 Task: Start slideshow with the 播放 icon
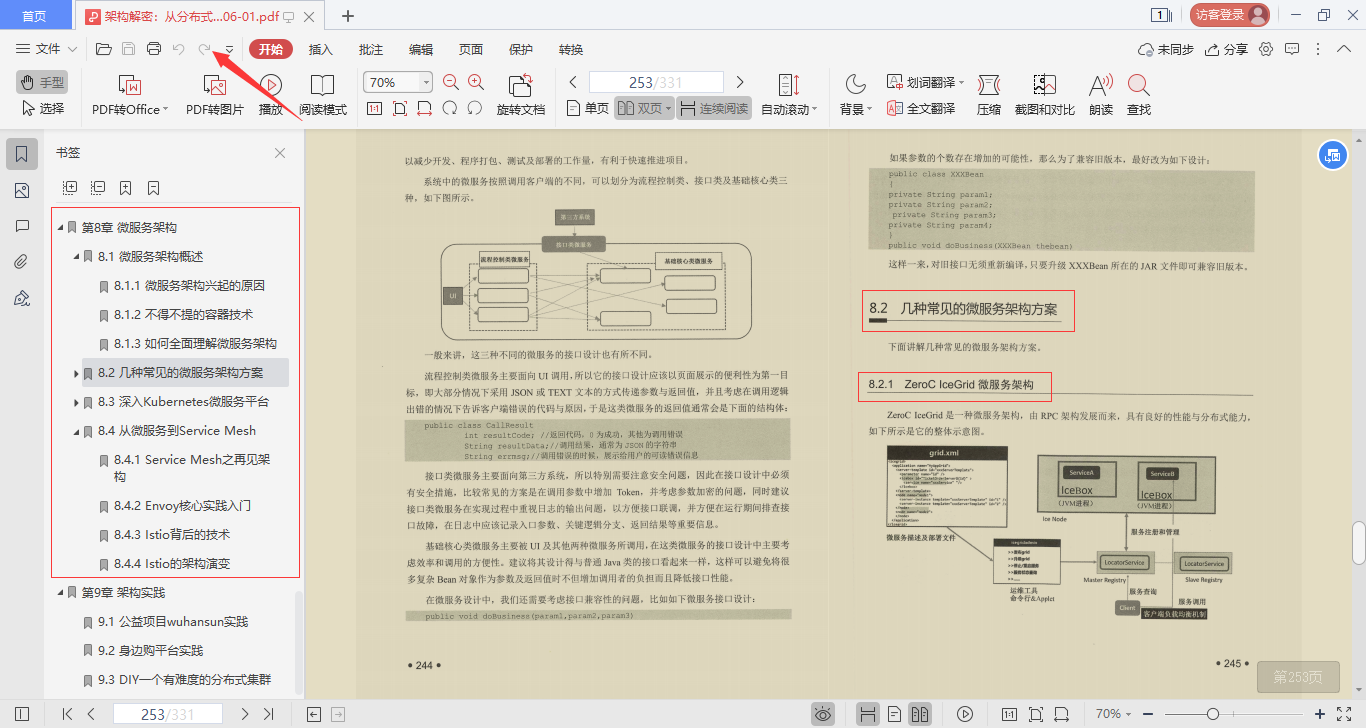pos(270,85)
